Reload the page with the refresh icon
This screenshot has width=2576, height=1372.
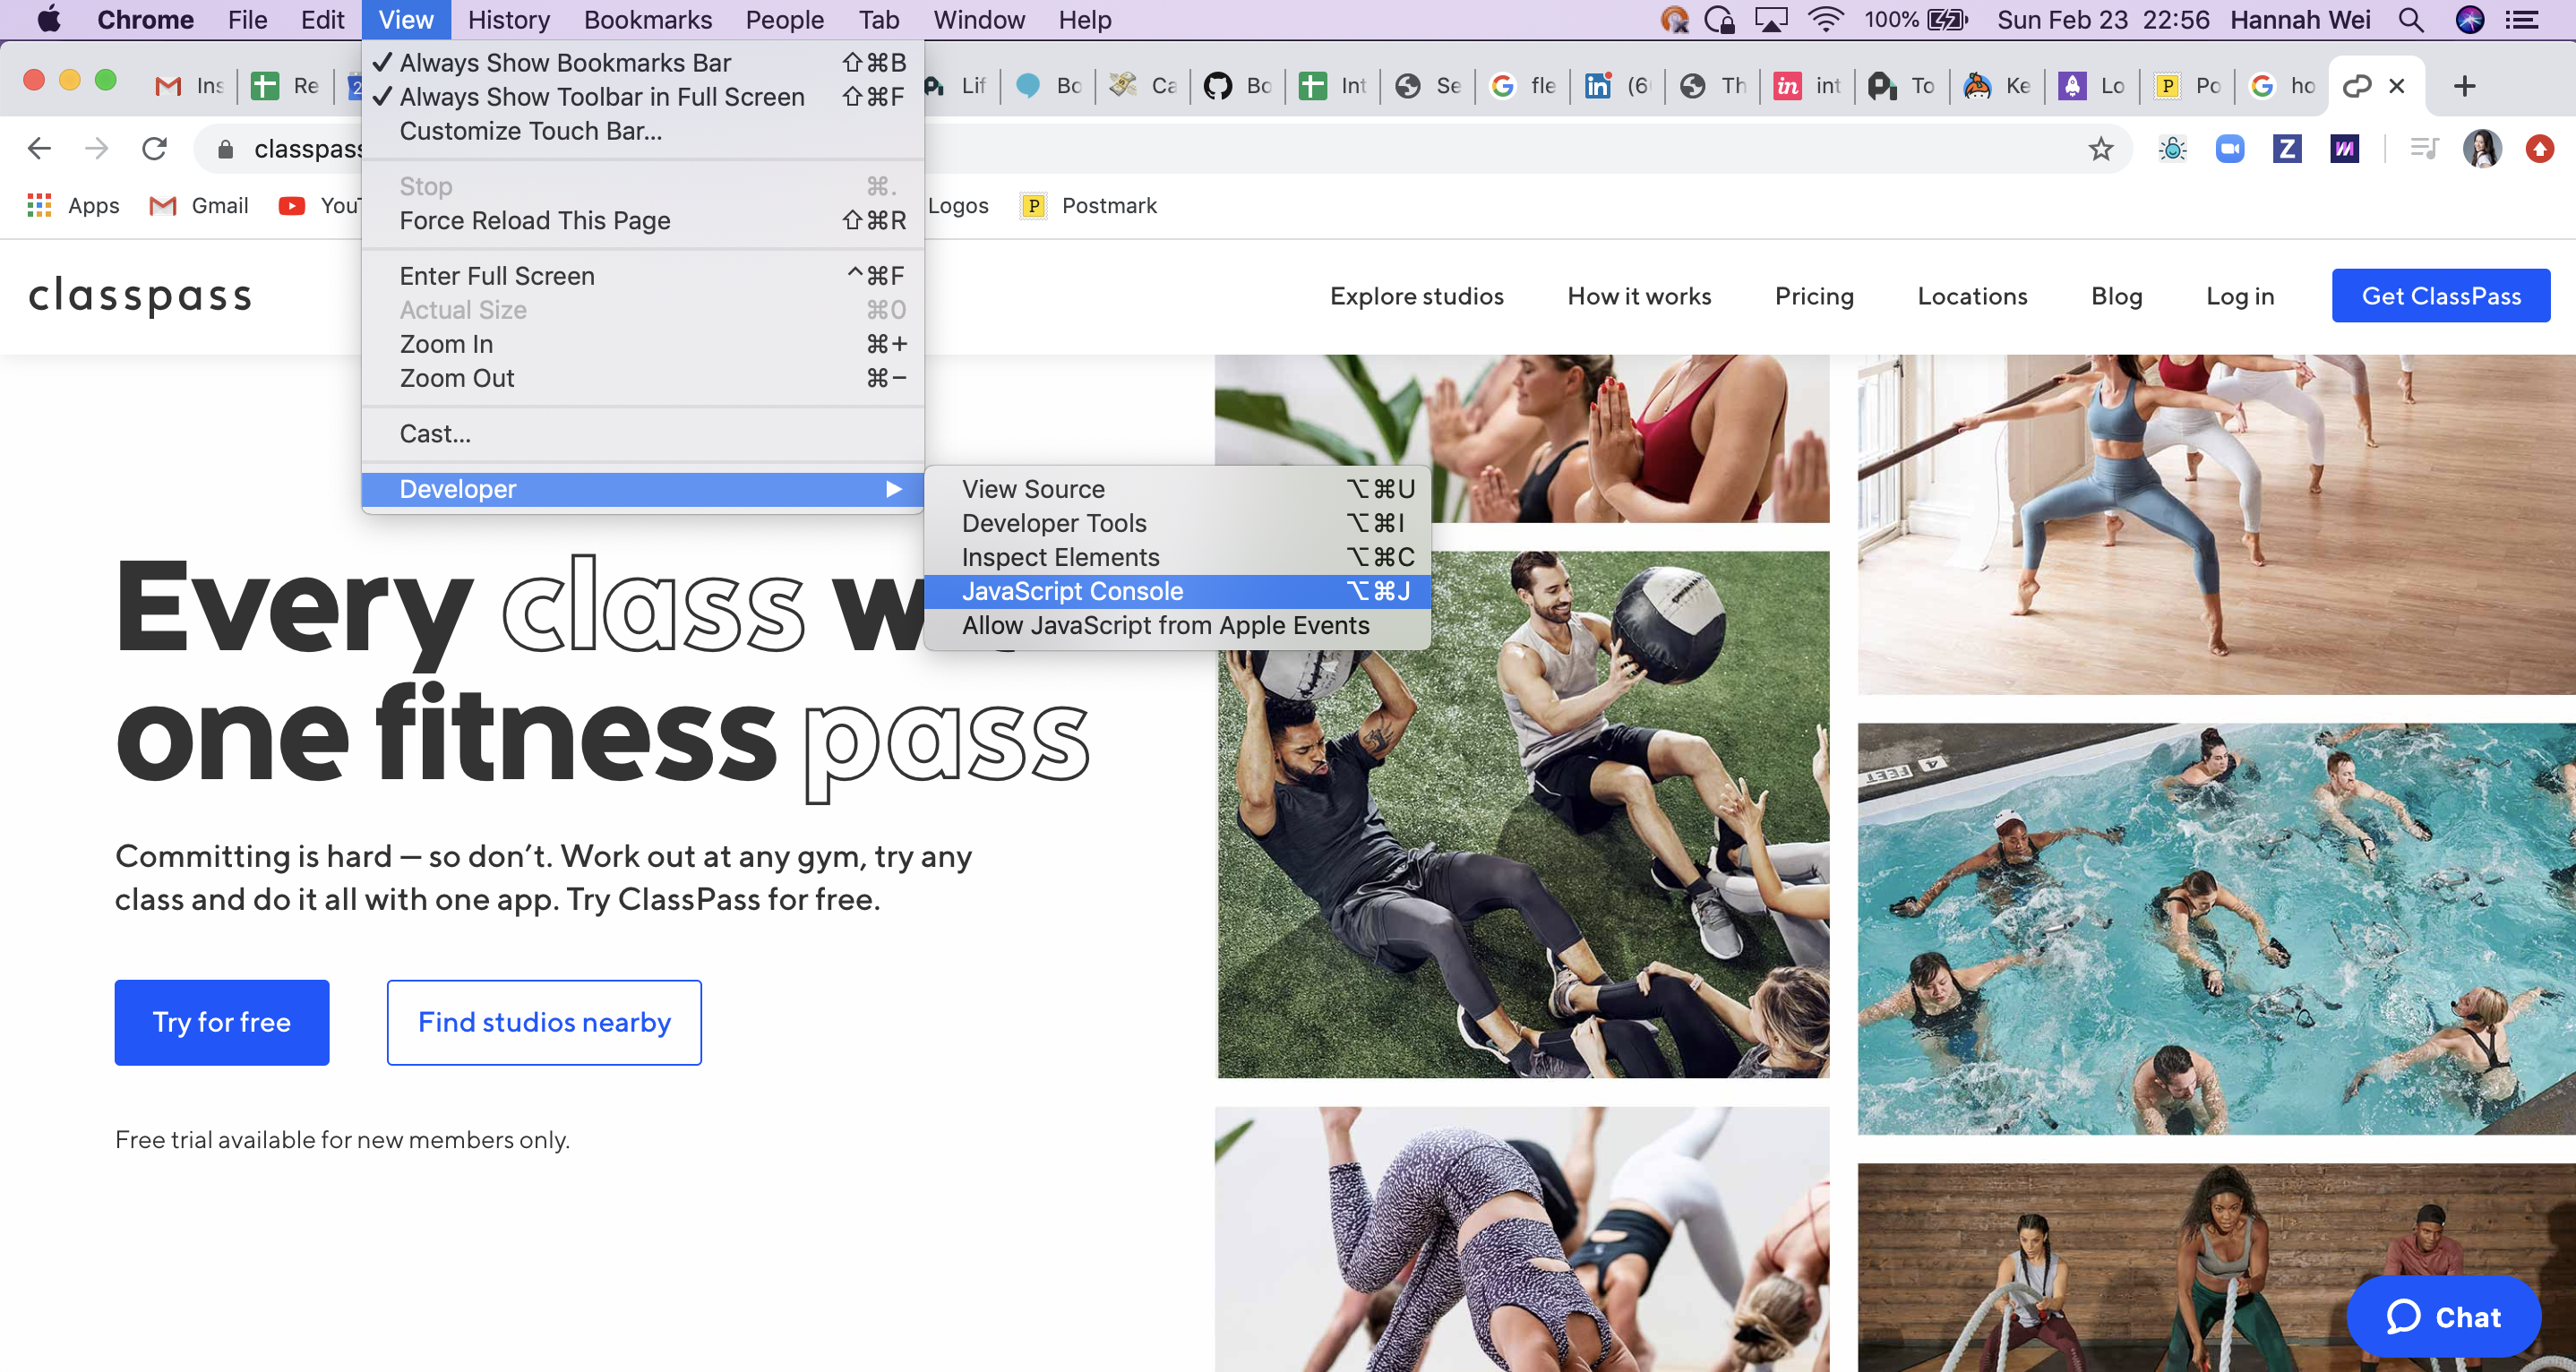coord(154,149)
